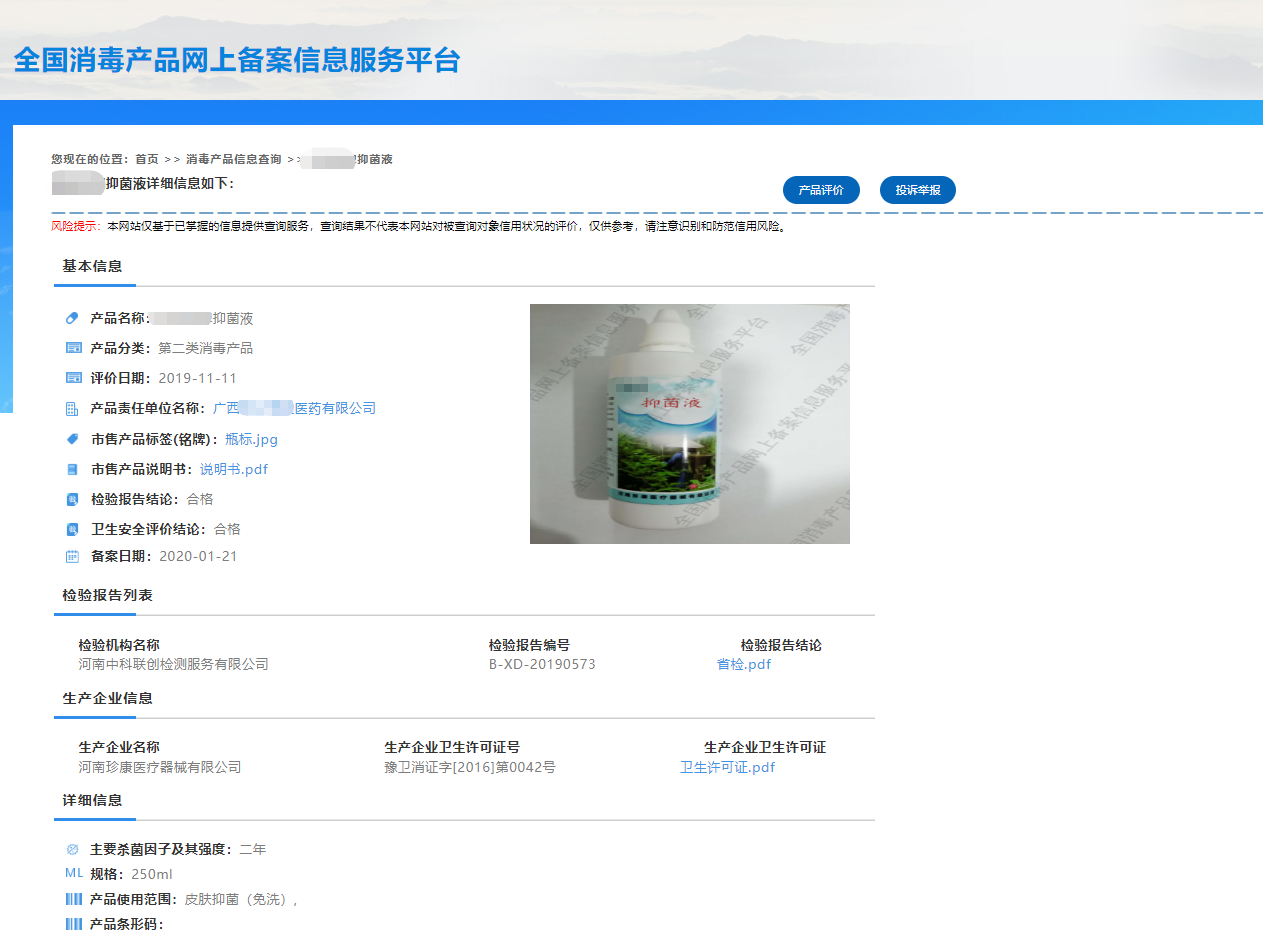The height and width of the screenshot is (941, 1263).
Task: Click the barcode icon beside 产品使用范围
Action: pyautogui.click(x=73, y=899)
